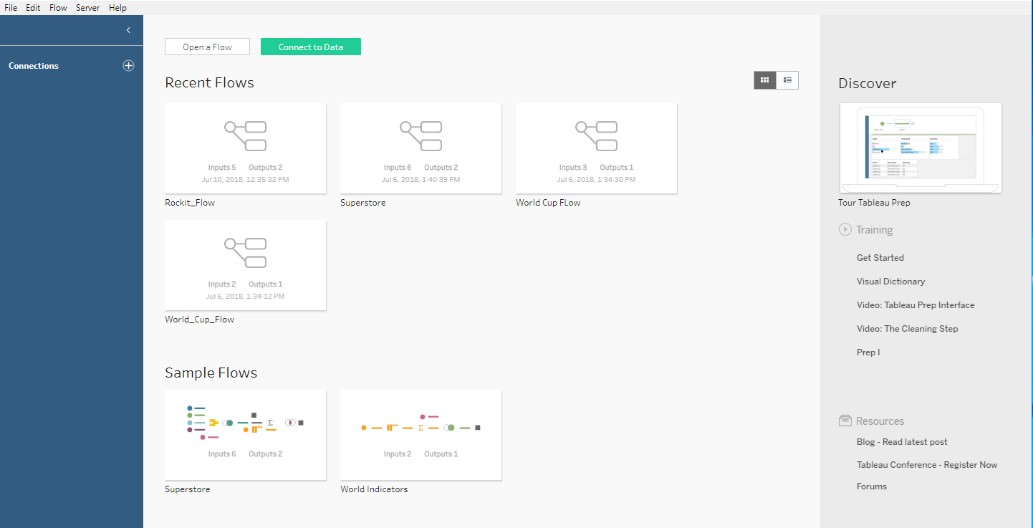Click the Discover heading
The image size is (1033, 528).
tap(867, 84)
